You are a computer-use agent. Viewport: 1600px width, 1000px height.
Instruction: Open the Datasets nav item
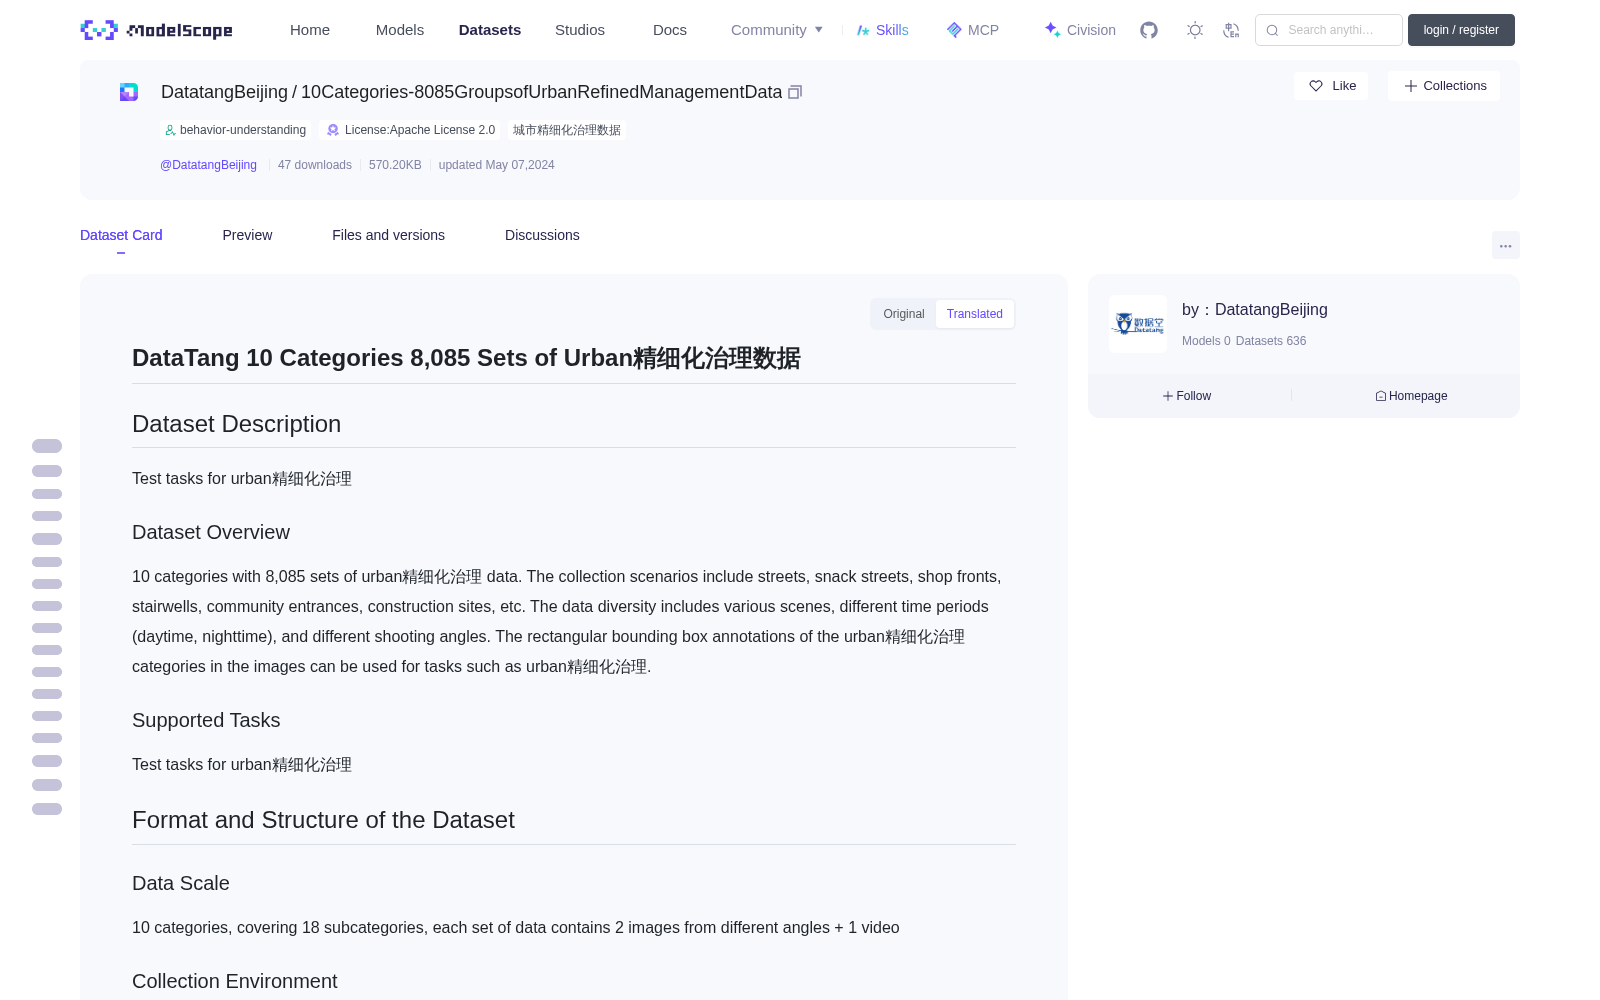(x=490, y=30)
